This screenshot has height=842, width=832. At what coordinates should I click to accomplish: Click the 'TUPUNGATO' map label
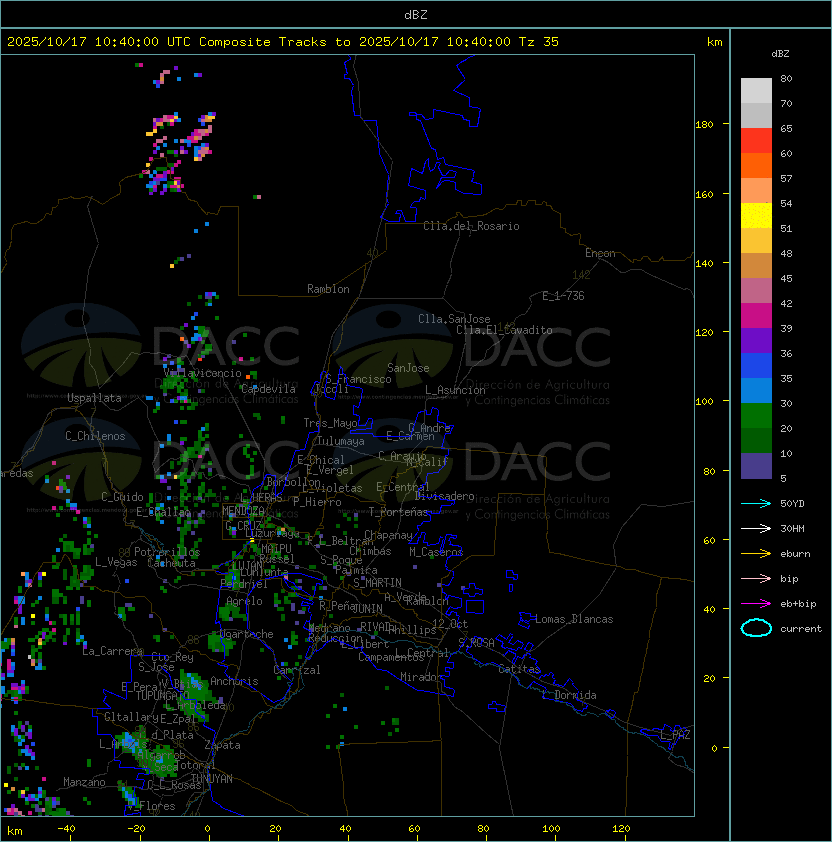tap(162, 696)
